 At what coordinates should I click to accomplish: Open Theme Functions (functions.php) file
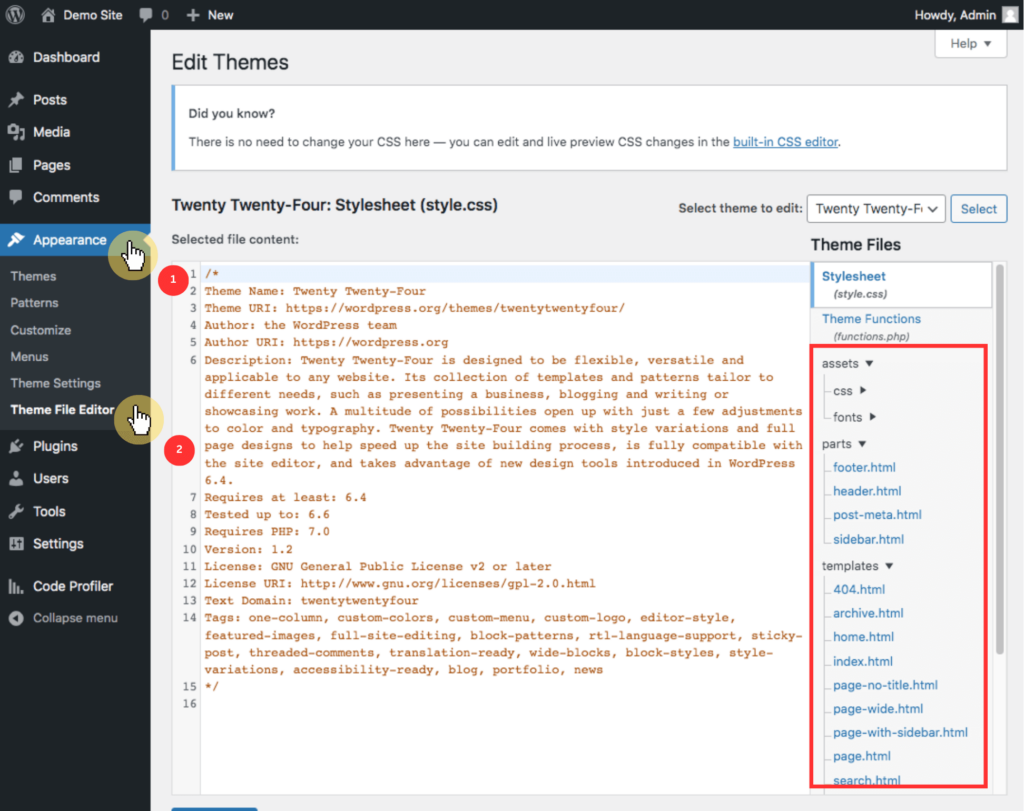pos(871,326)
